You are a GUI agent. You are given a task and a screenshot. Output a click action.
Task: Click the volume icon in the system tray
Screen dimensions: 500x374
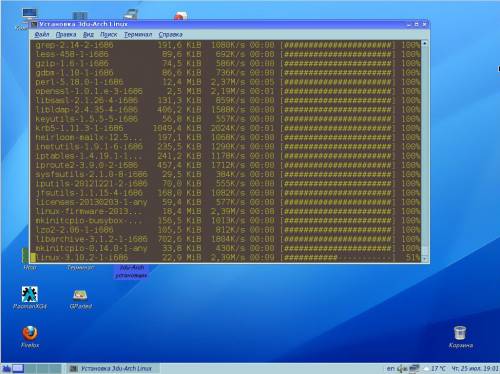click(403, 369)
